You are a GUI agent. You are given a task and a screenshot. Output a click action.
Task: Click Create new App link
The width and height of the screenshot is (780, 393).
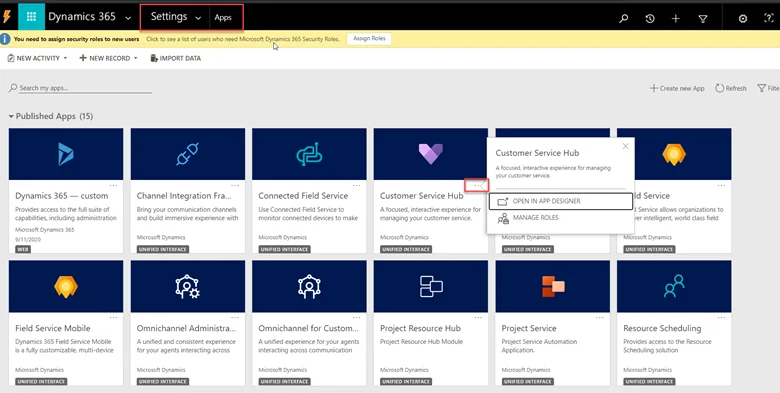click(677, 88)
